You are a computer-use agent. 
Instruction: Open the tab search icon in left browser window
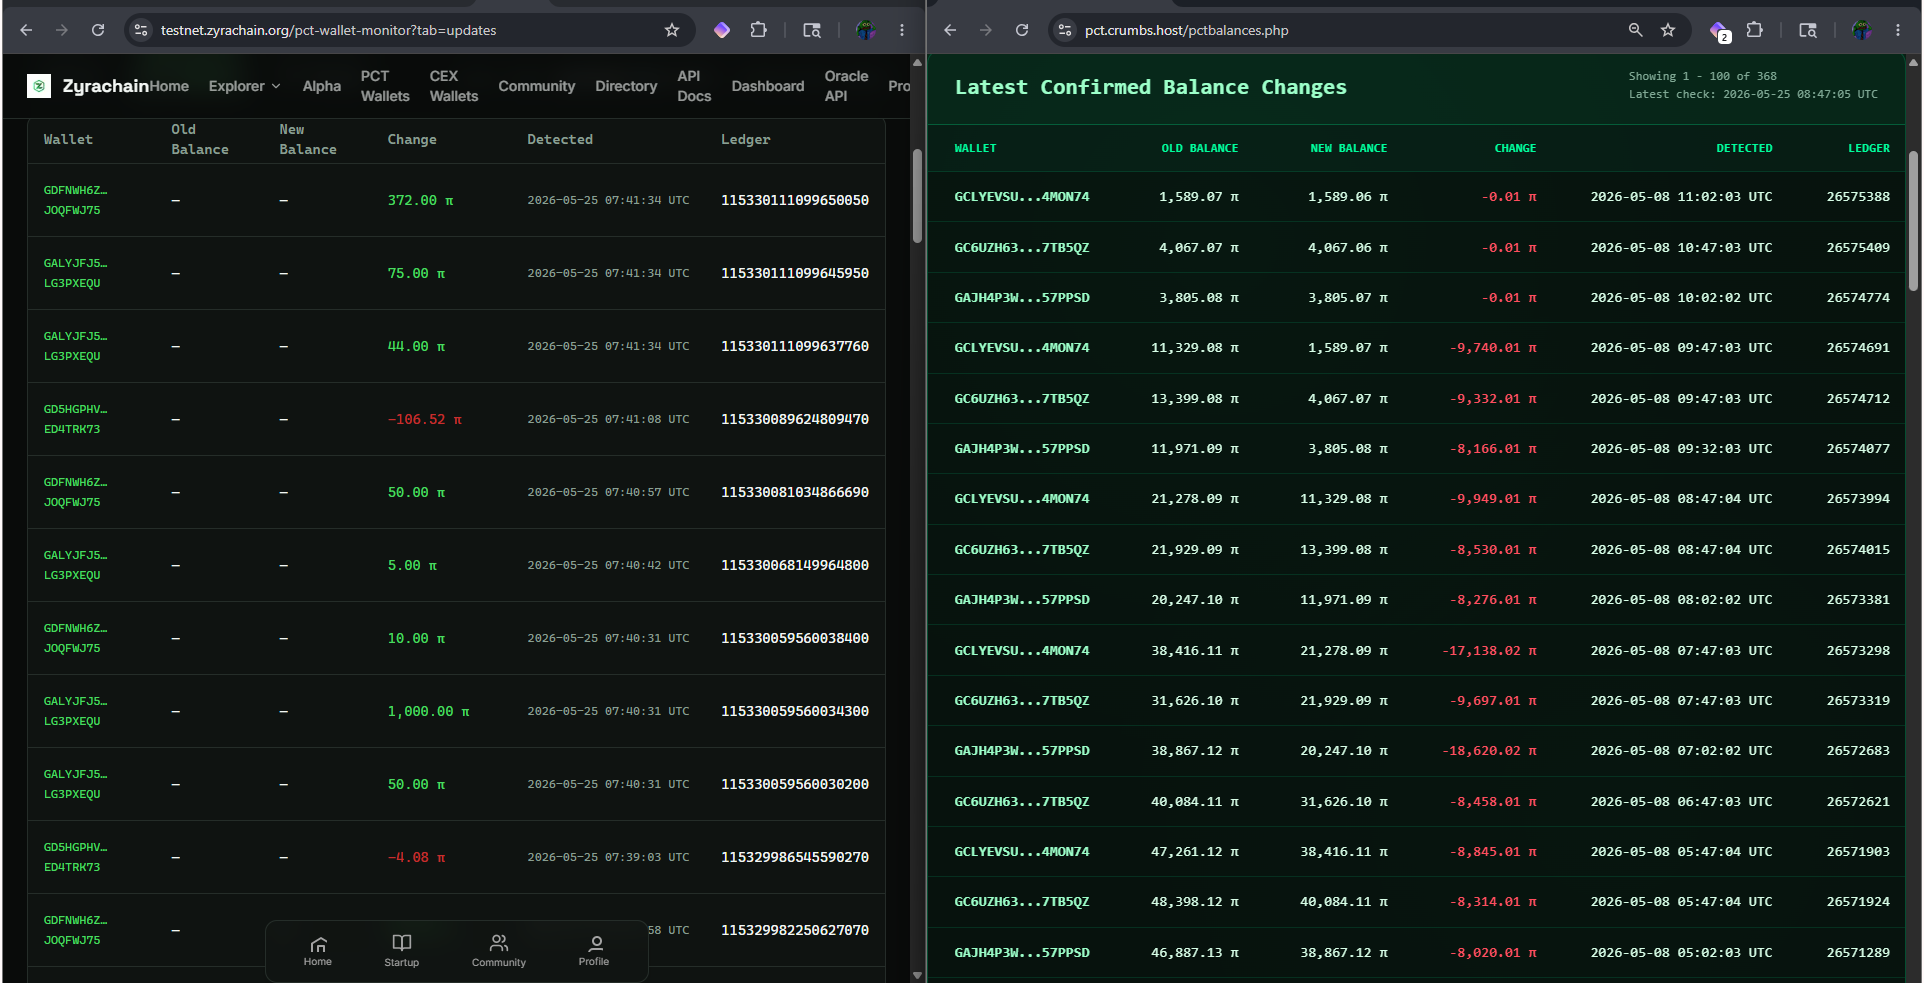[812, 30]
